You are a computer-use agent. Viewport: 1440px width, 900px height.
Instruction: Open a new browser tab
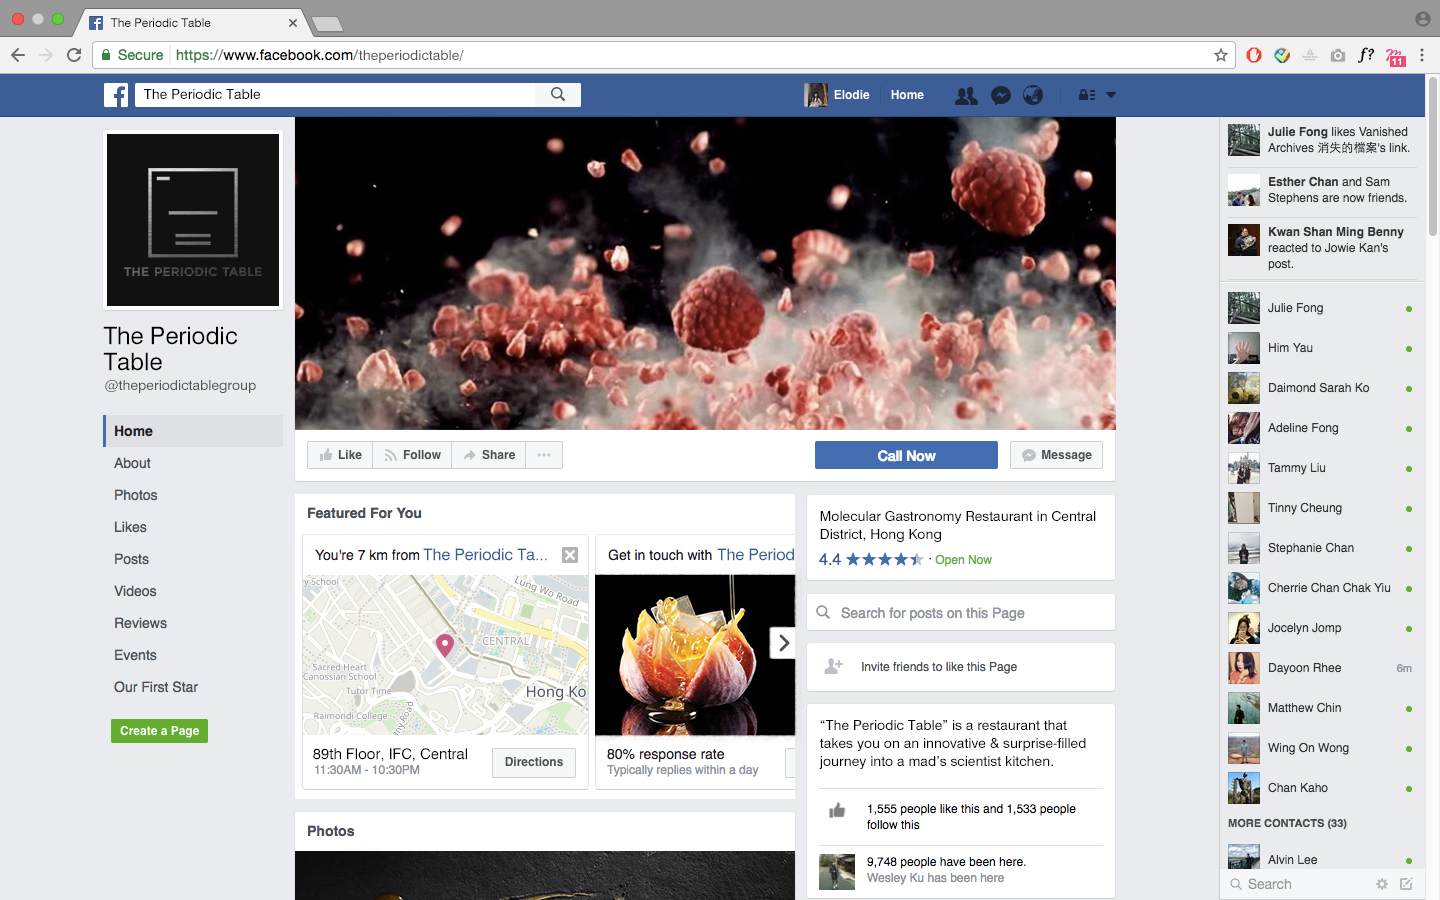327,23
